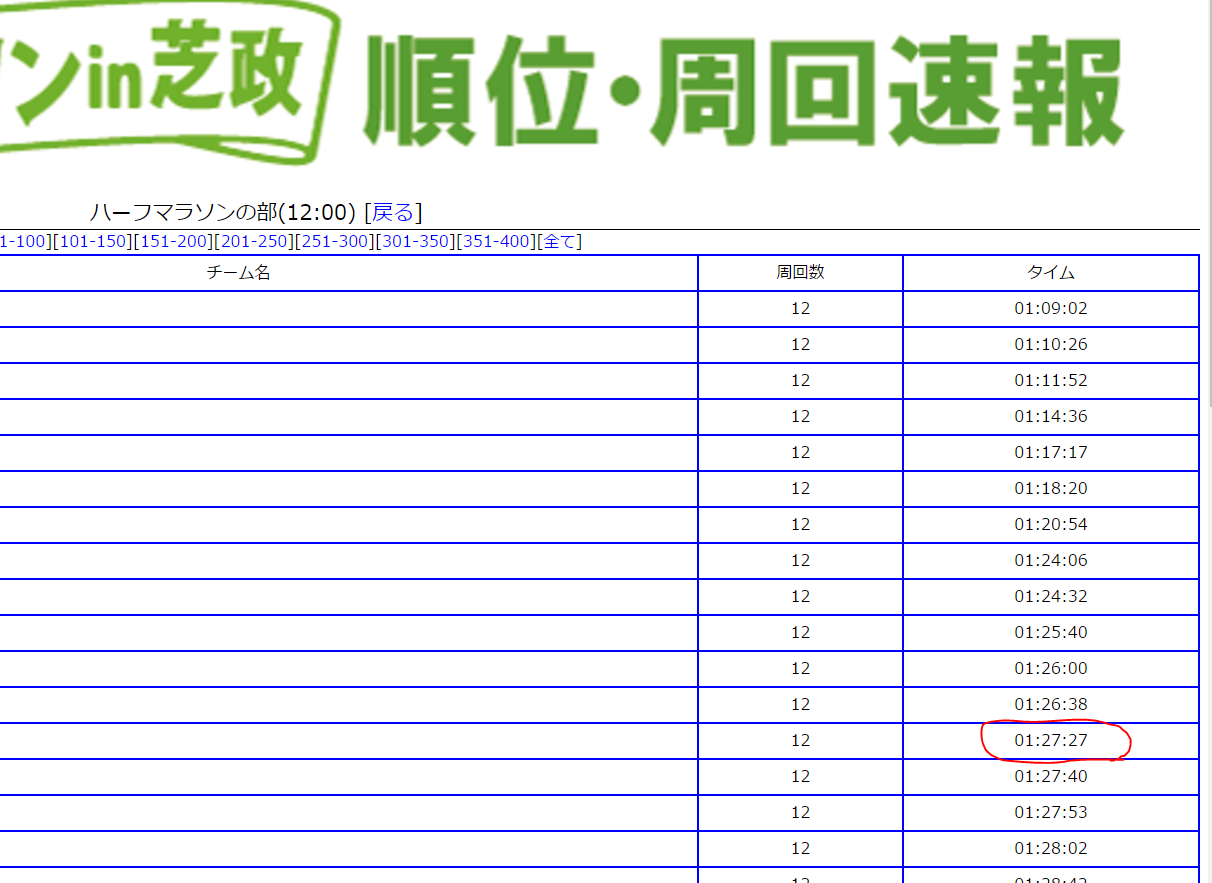Select the time 01:10:26 cell
Image resolution: width=1212 pixels, height=883 pixels.
tap(1051, 345)
